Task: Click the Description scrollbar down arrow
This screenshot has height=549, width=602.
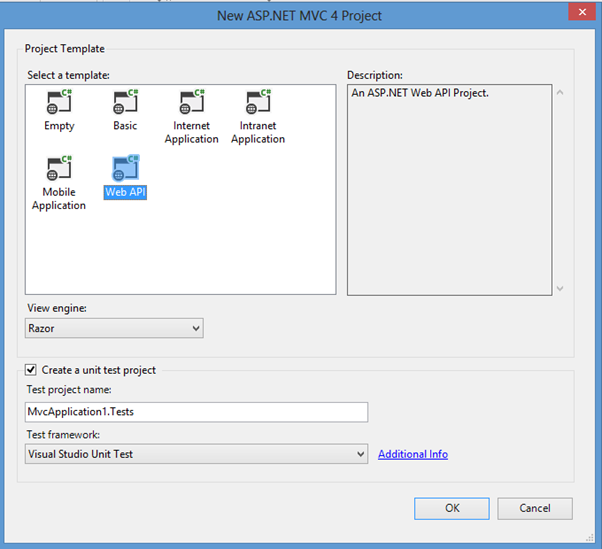Action: click(559, 287)
